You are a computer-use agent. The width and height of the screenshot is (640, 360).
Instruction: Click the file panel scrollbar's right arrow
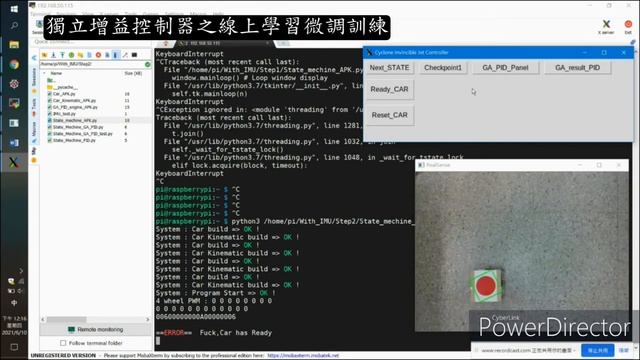[x=148, y=319]
